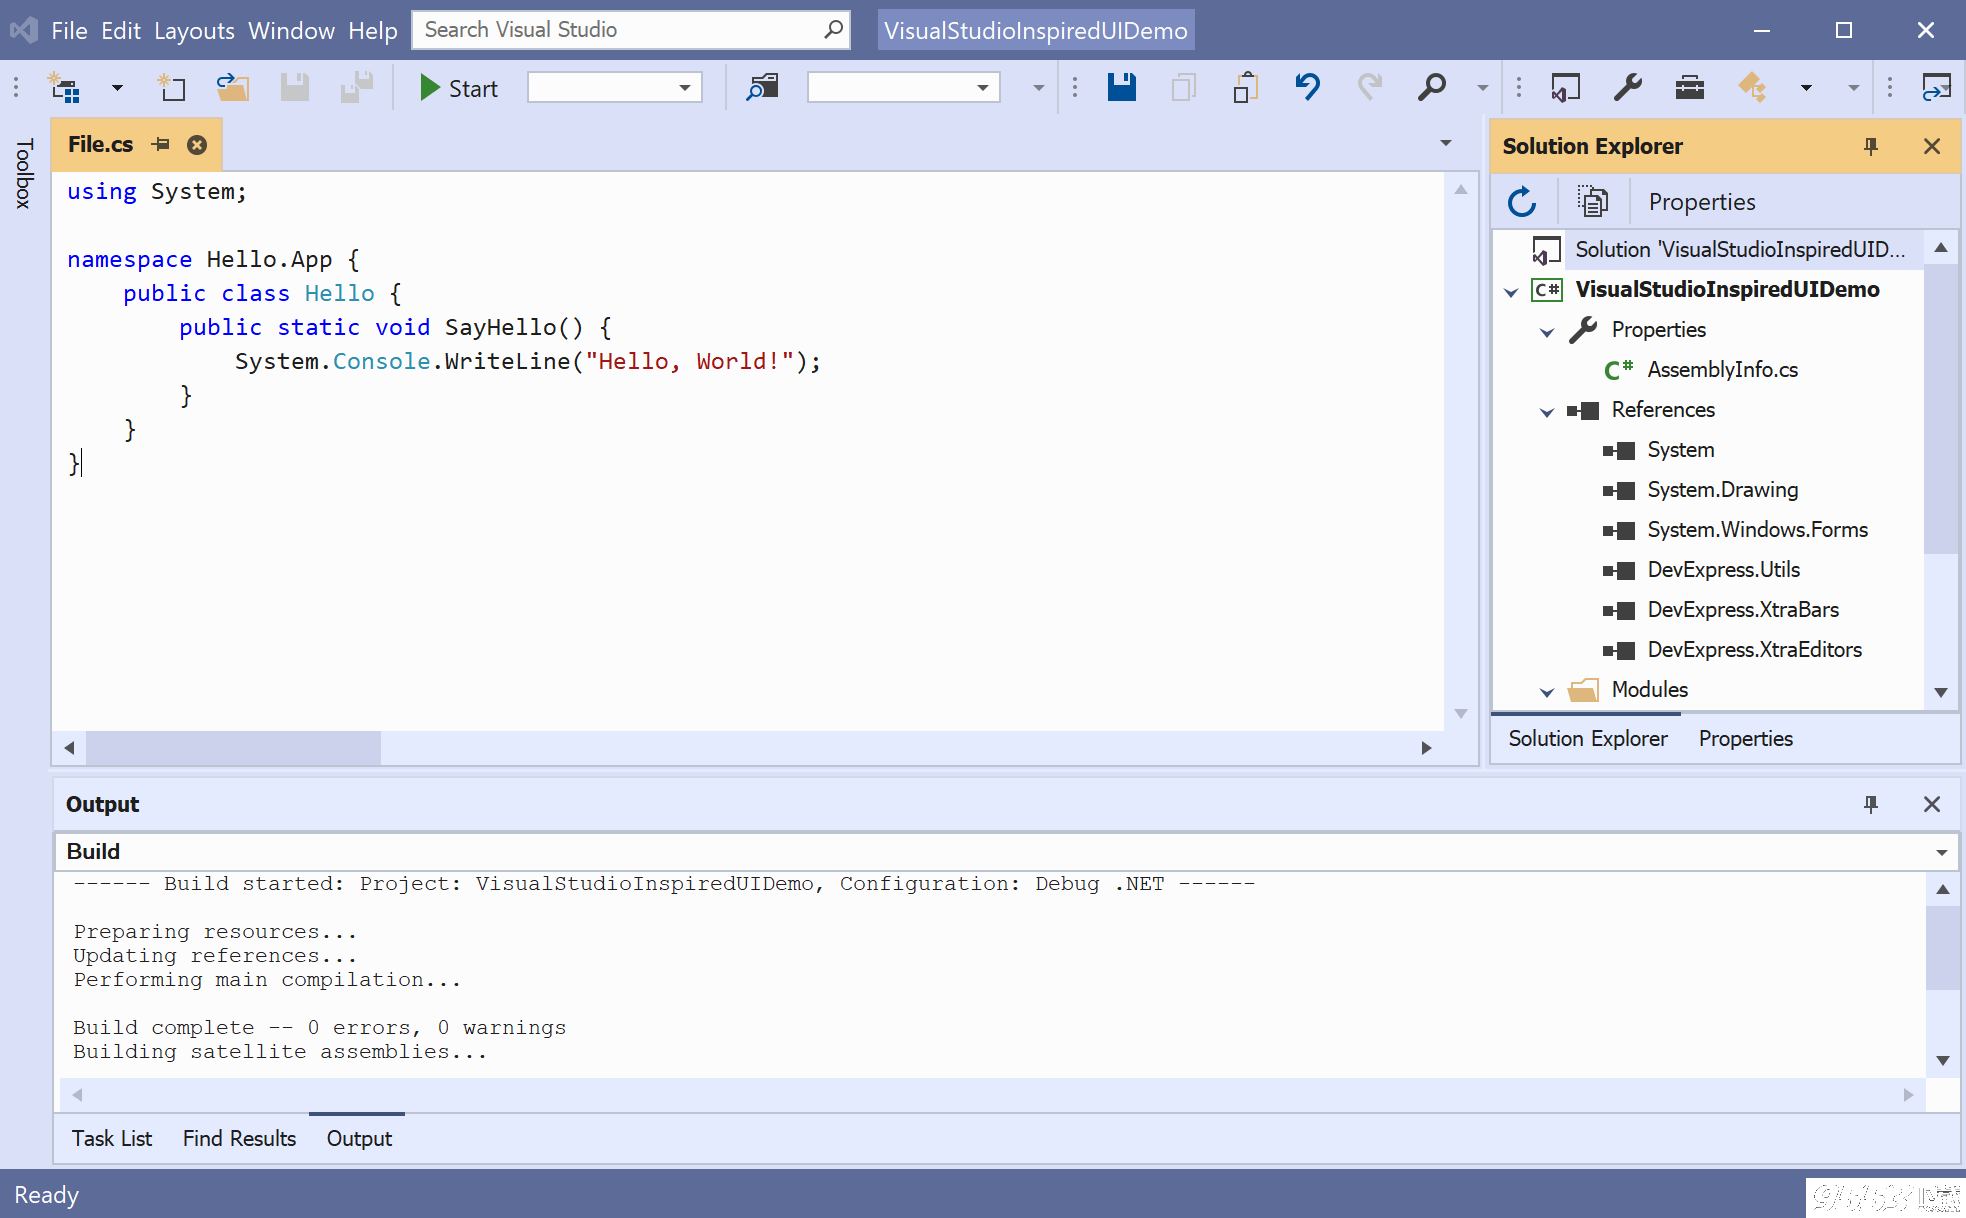The height and width of the screenshot is (1218, 1966).
Task: Collapse the References tree node
Action: coord(1547,411)
